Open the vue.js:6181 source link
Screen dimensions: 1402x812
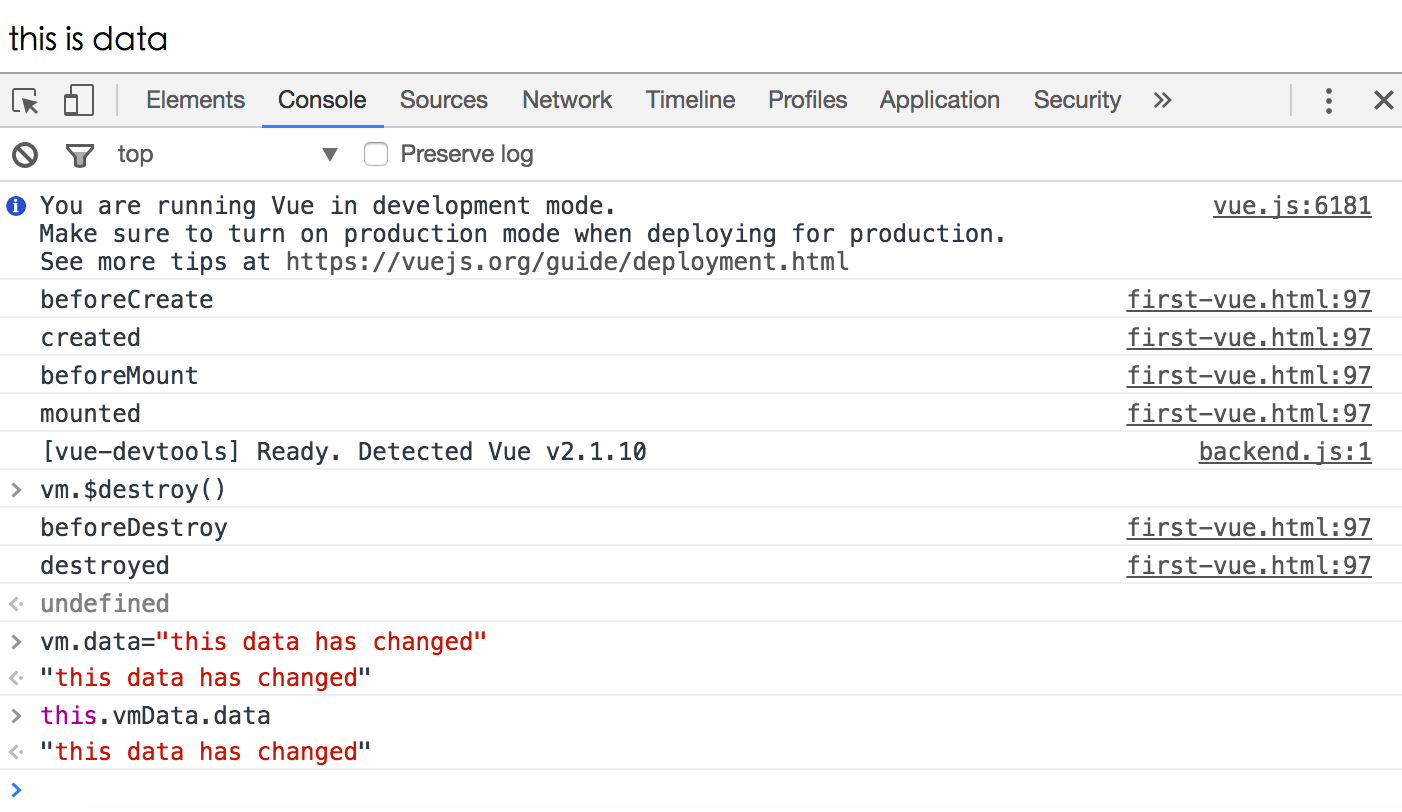tap(1292, 207)
